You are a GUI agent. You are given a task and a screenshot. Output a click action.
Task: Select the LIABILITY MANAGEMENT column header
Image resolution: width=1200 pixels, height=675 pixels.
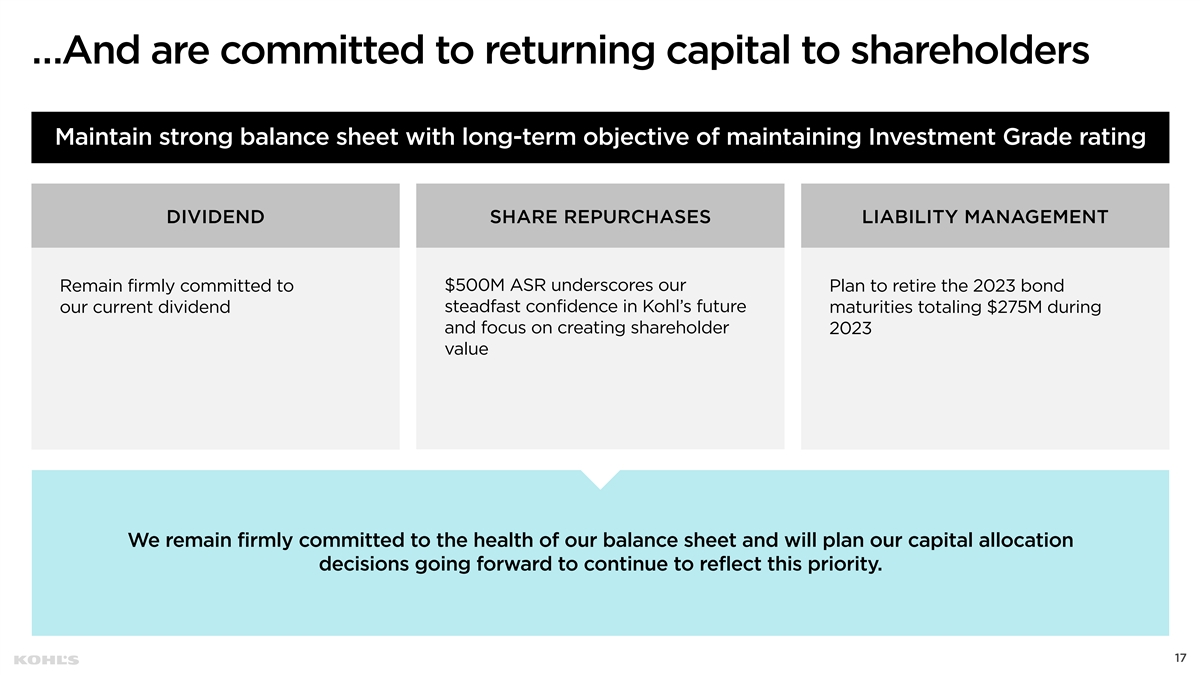(985, 216)
